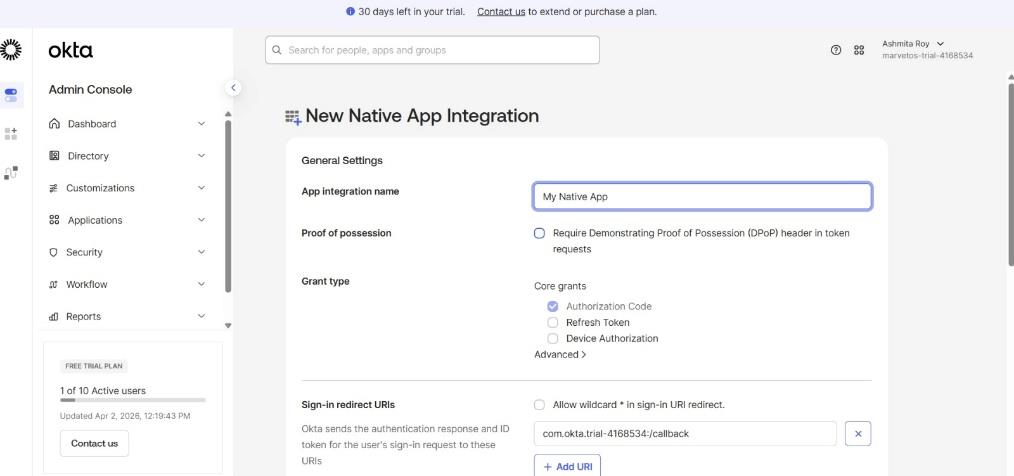Click the Applications grid icon
Image resolution: width=1014 pixels, height=476 pixels.
[x=54, y=220]
